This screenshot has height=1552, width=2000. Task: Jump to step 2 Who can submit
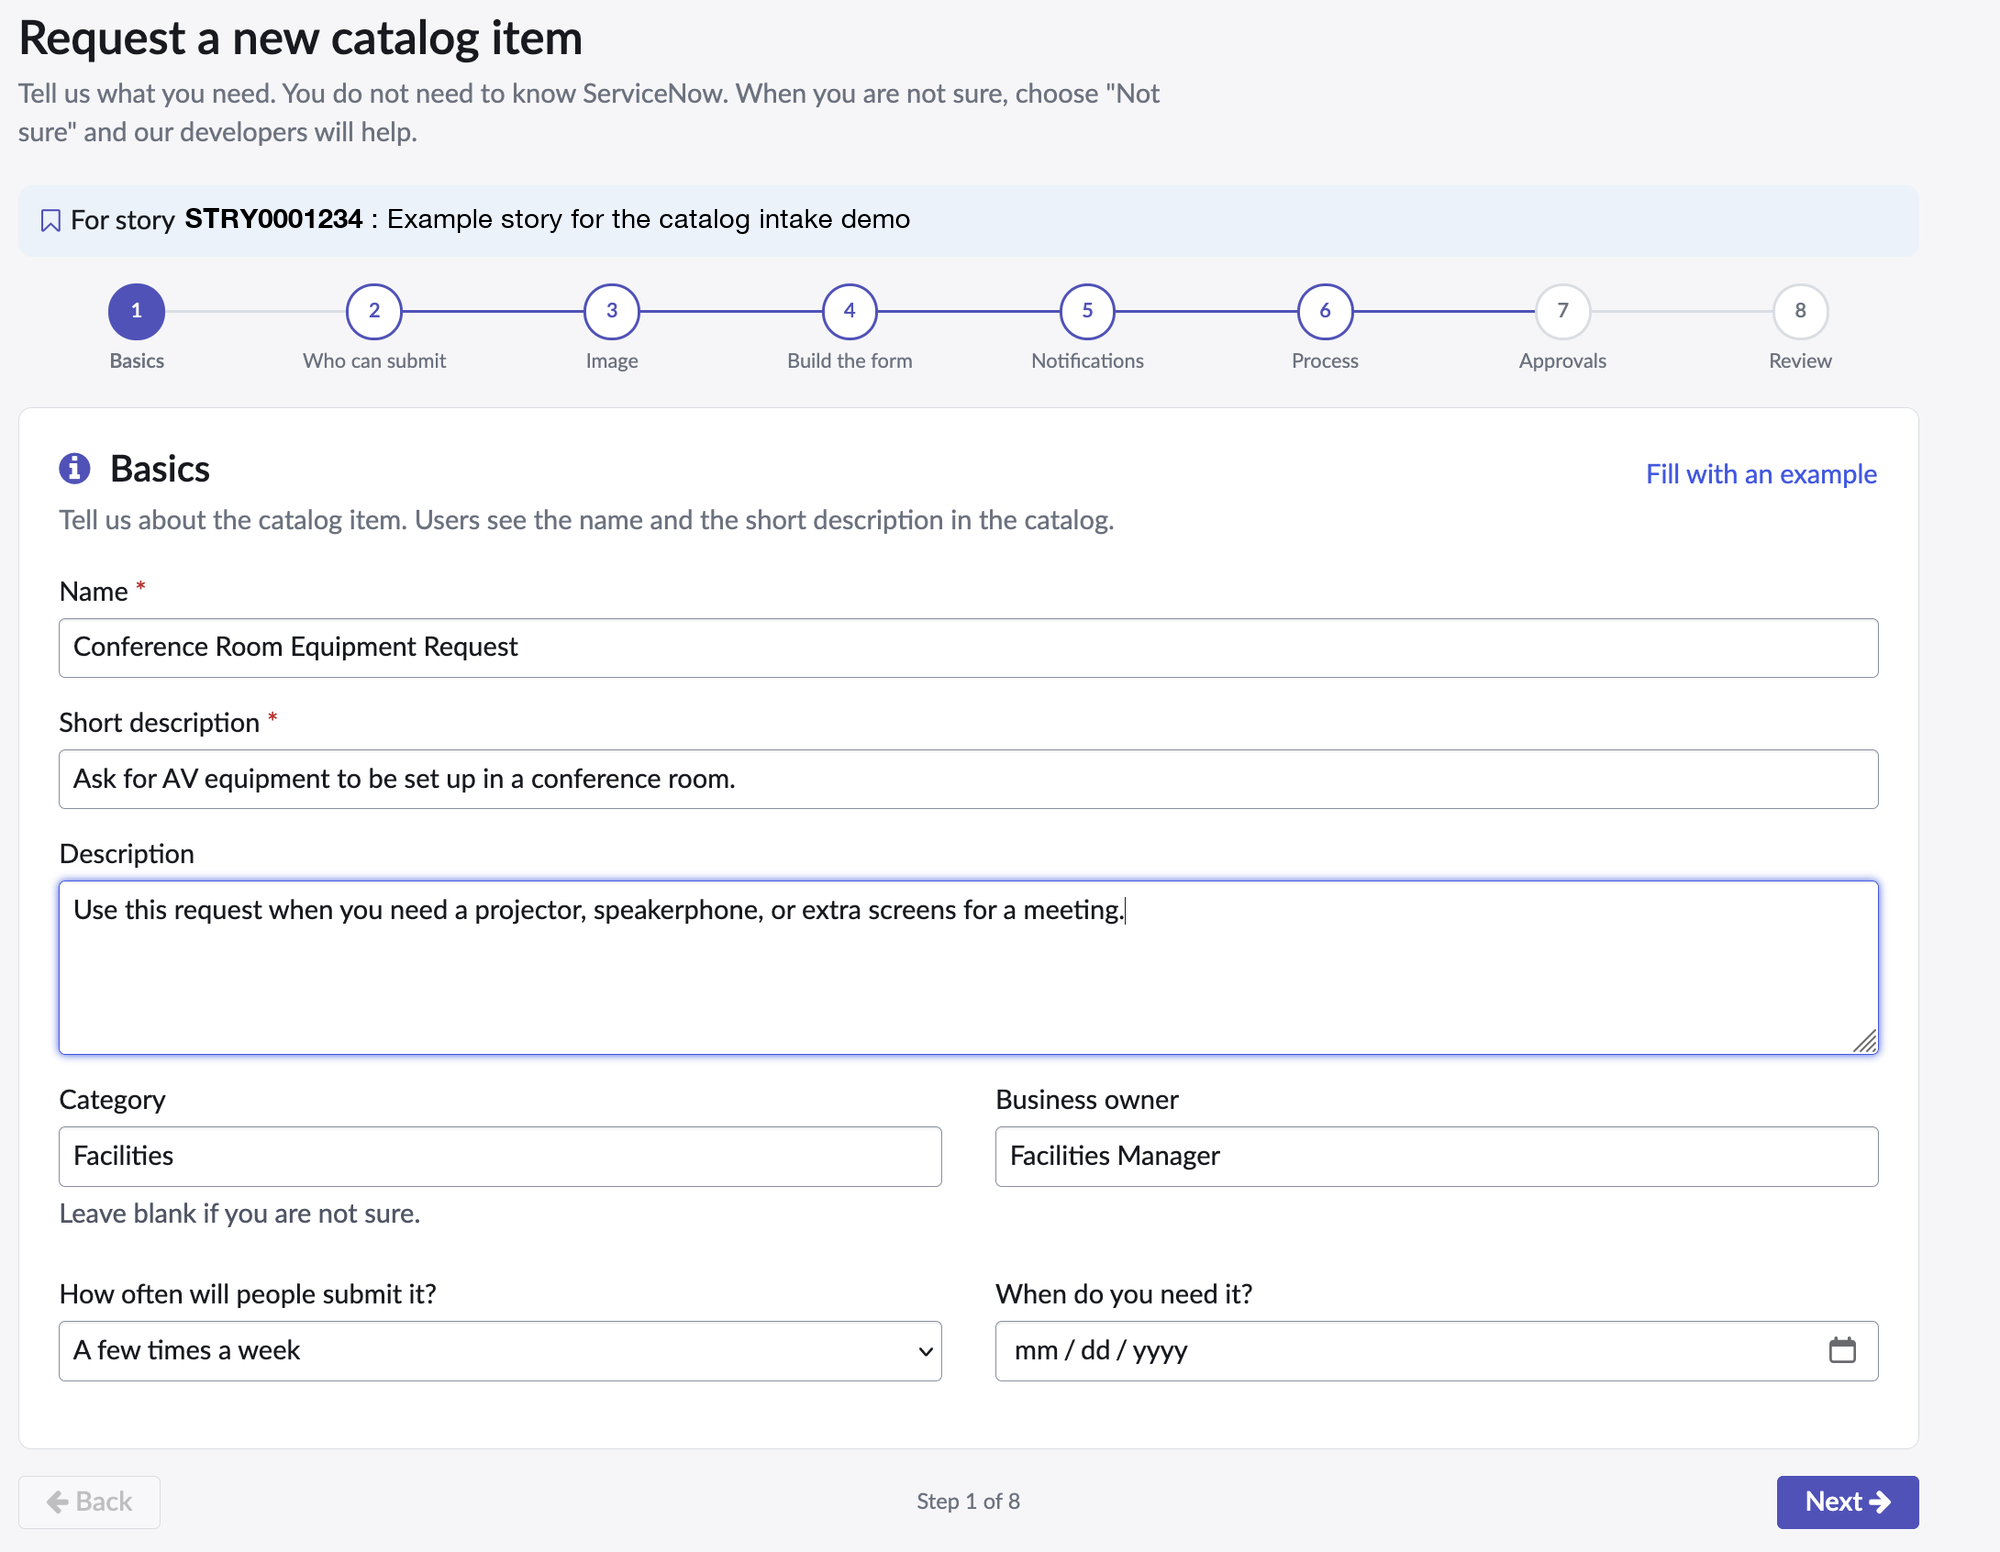[374, 311]
